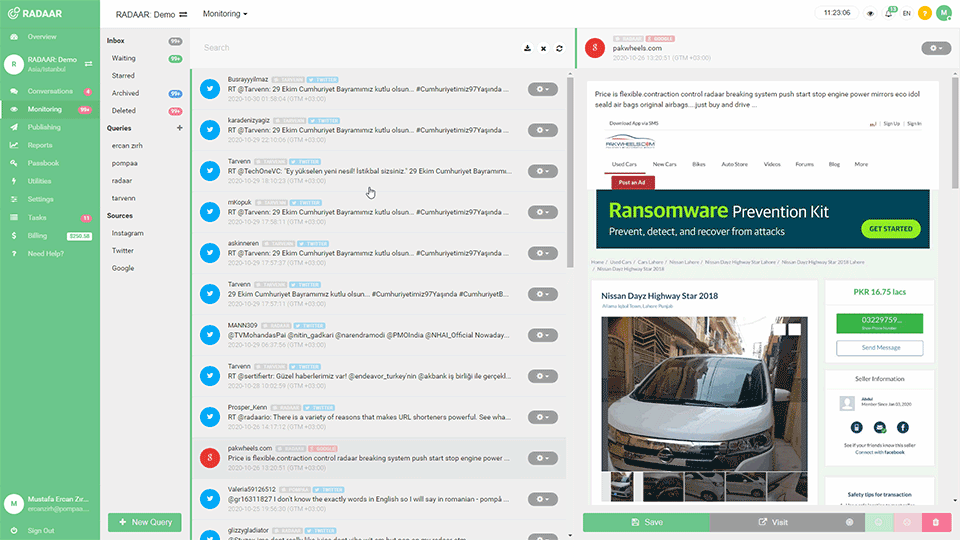Toggle the eye visibility icon in top bar
The image size is (960, 540).
pyautogui.click(x=870, y=13)
